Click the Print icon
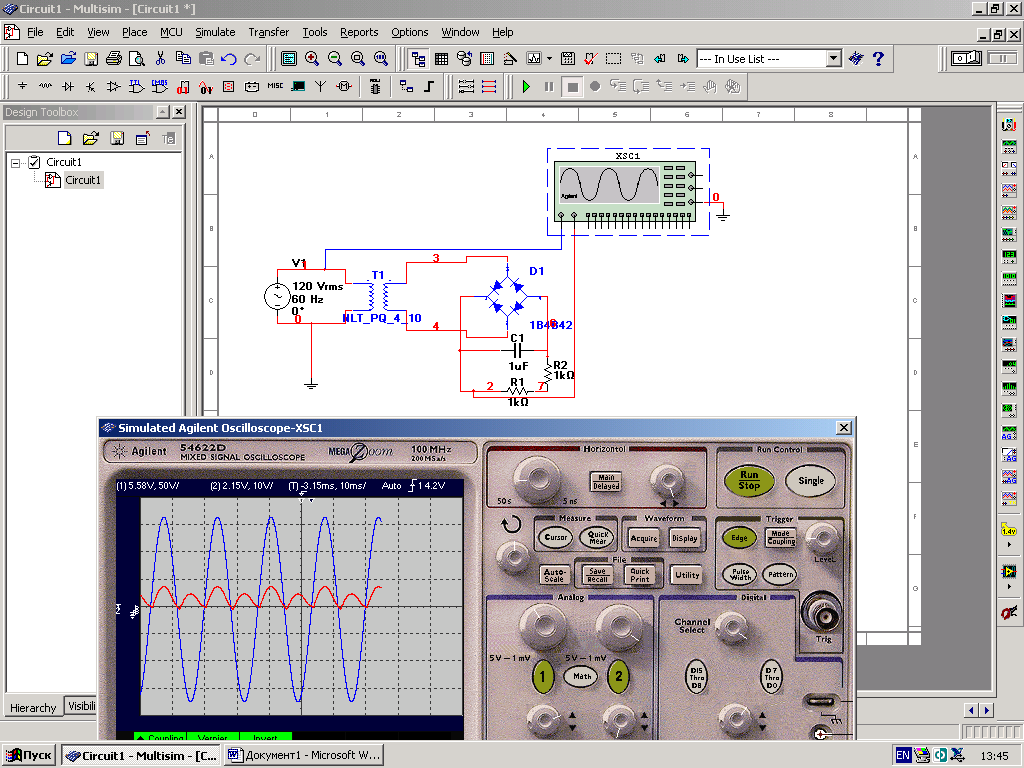This screenshot has height=768, width=1024. point(114,59)
